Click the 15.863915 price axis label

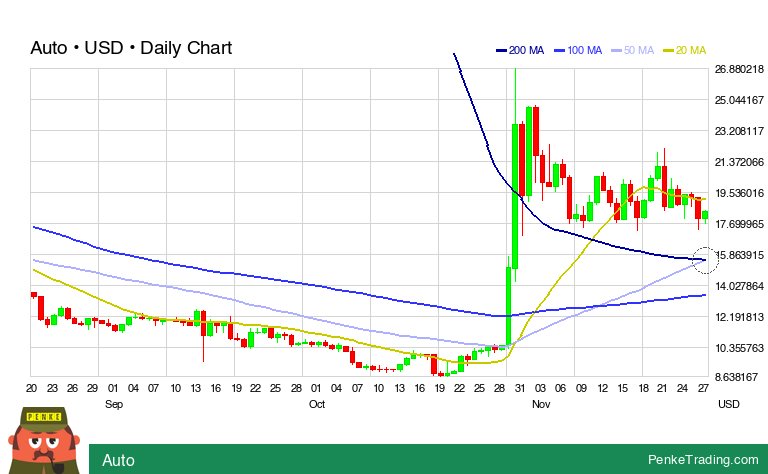740,255
